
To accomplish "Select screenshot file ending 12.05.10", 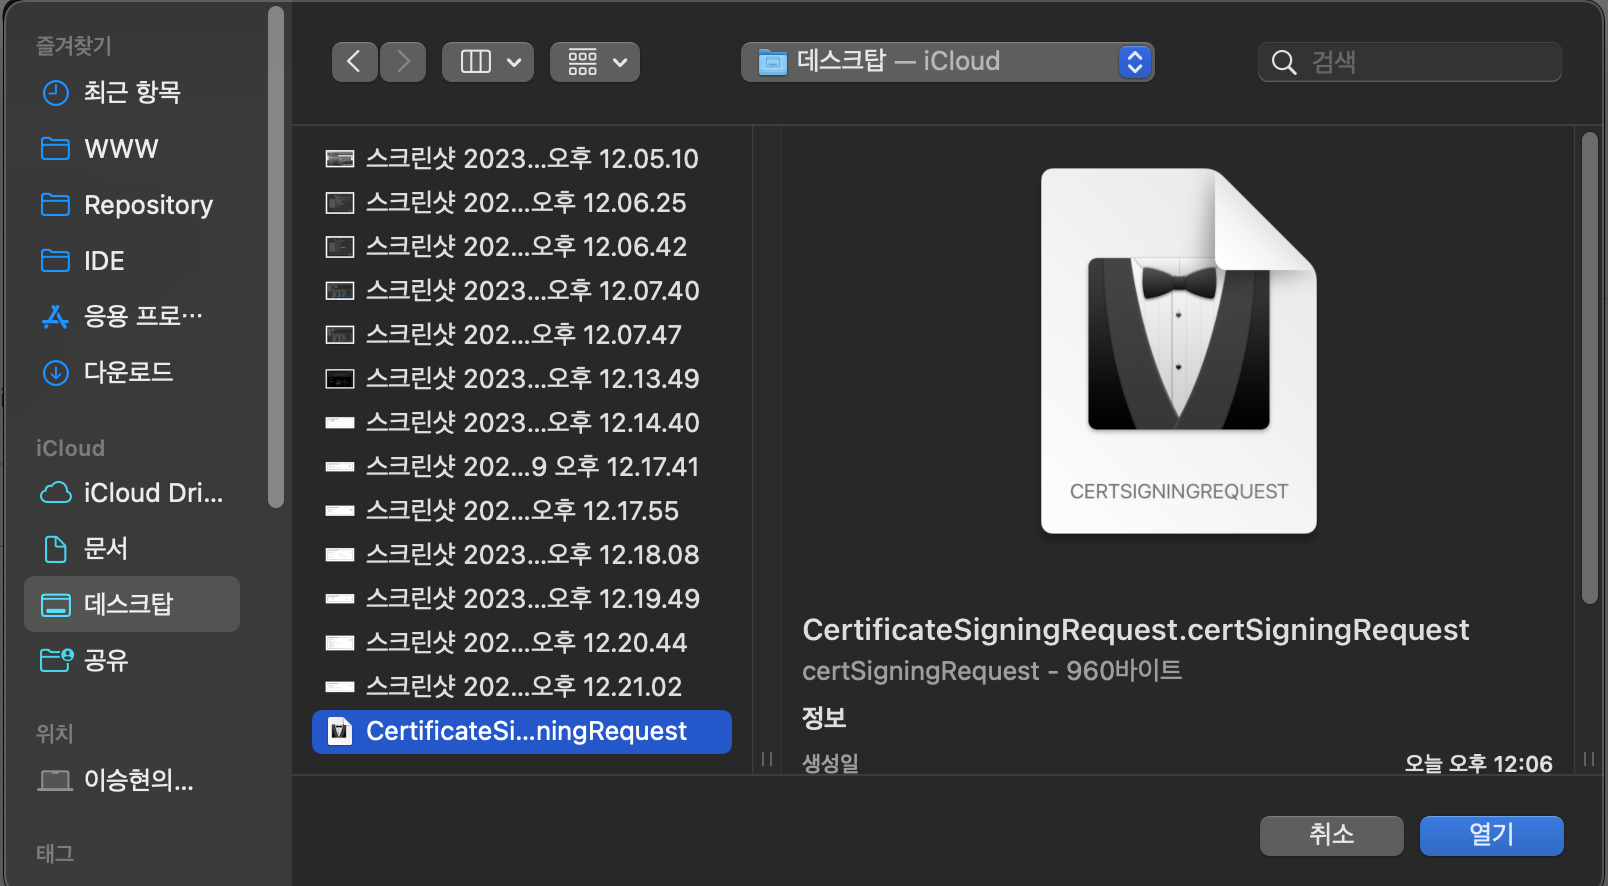I will coord(522,159).
